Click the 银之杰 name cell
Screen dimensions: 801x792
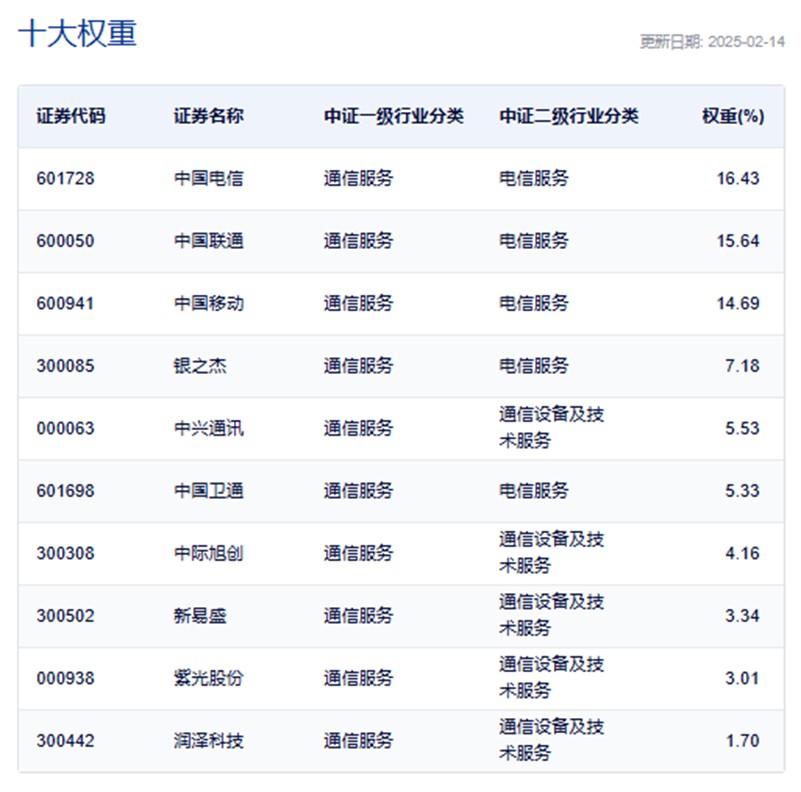click(200, 366)
